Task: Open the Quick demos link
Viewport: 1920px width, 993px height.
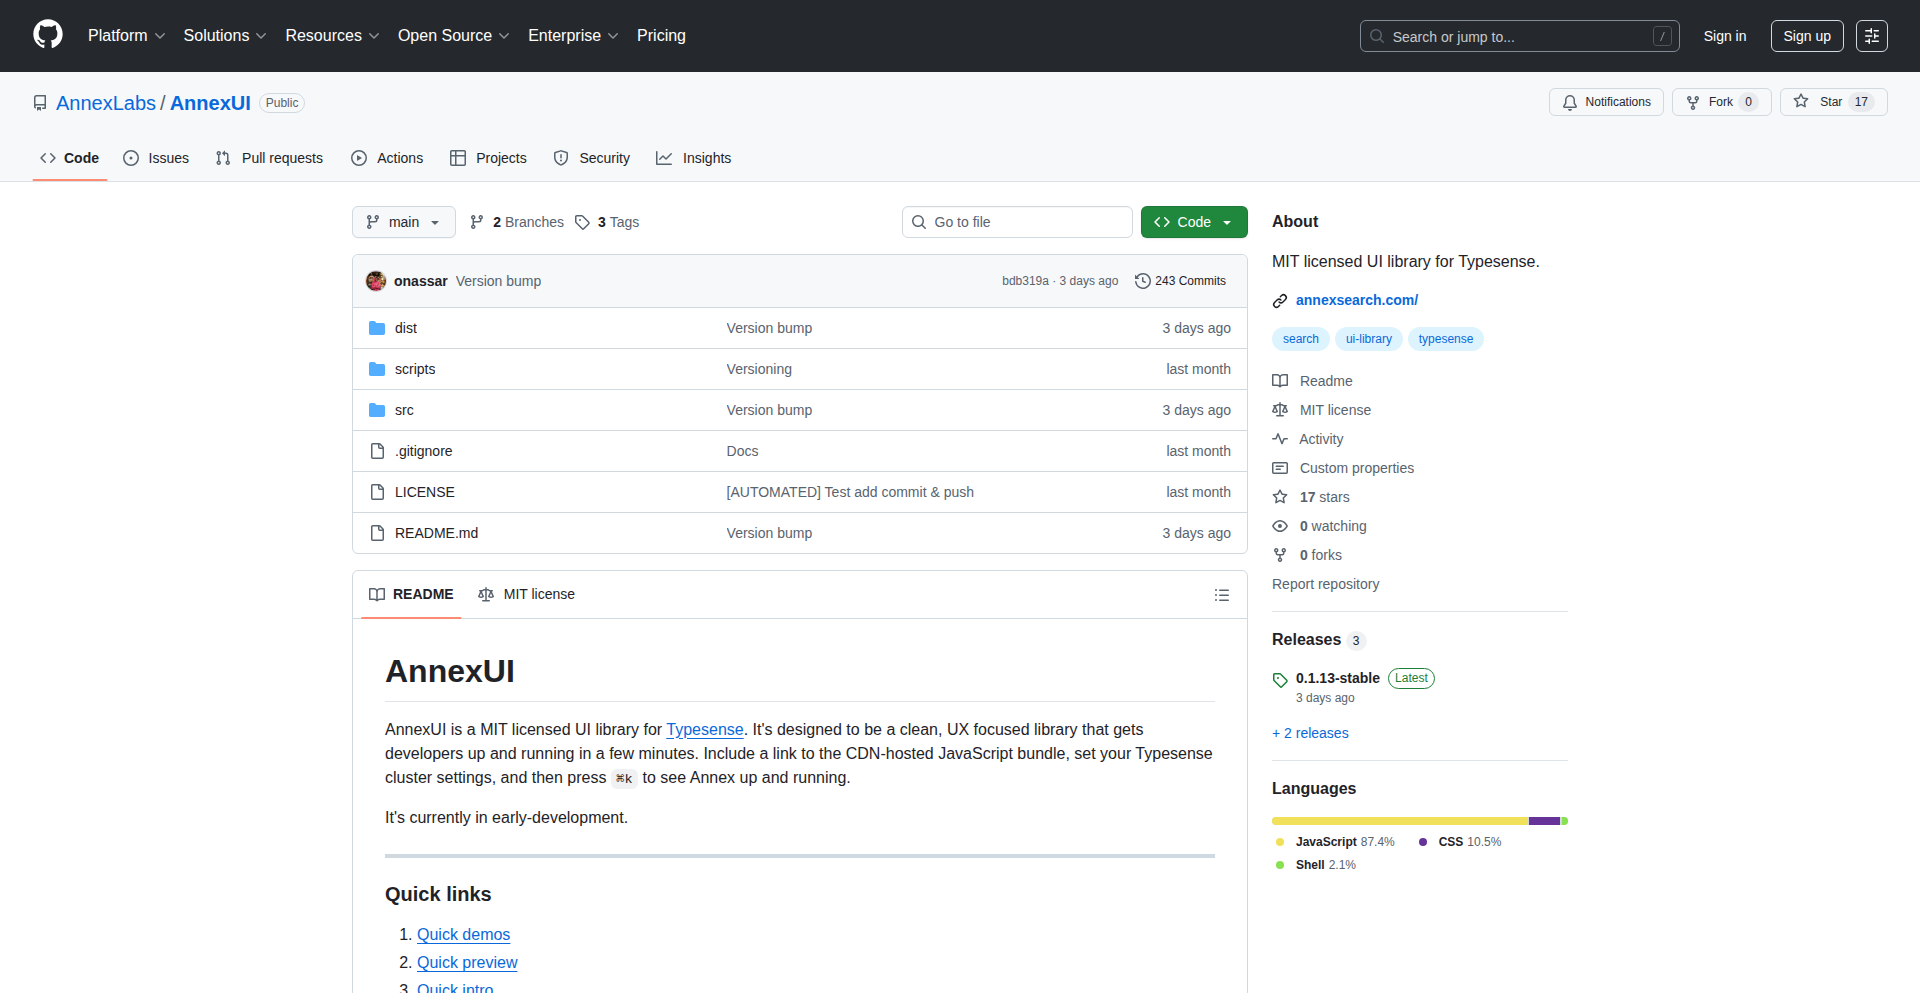Action: [463, 934]
